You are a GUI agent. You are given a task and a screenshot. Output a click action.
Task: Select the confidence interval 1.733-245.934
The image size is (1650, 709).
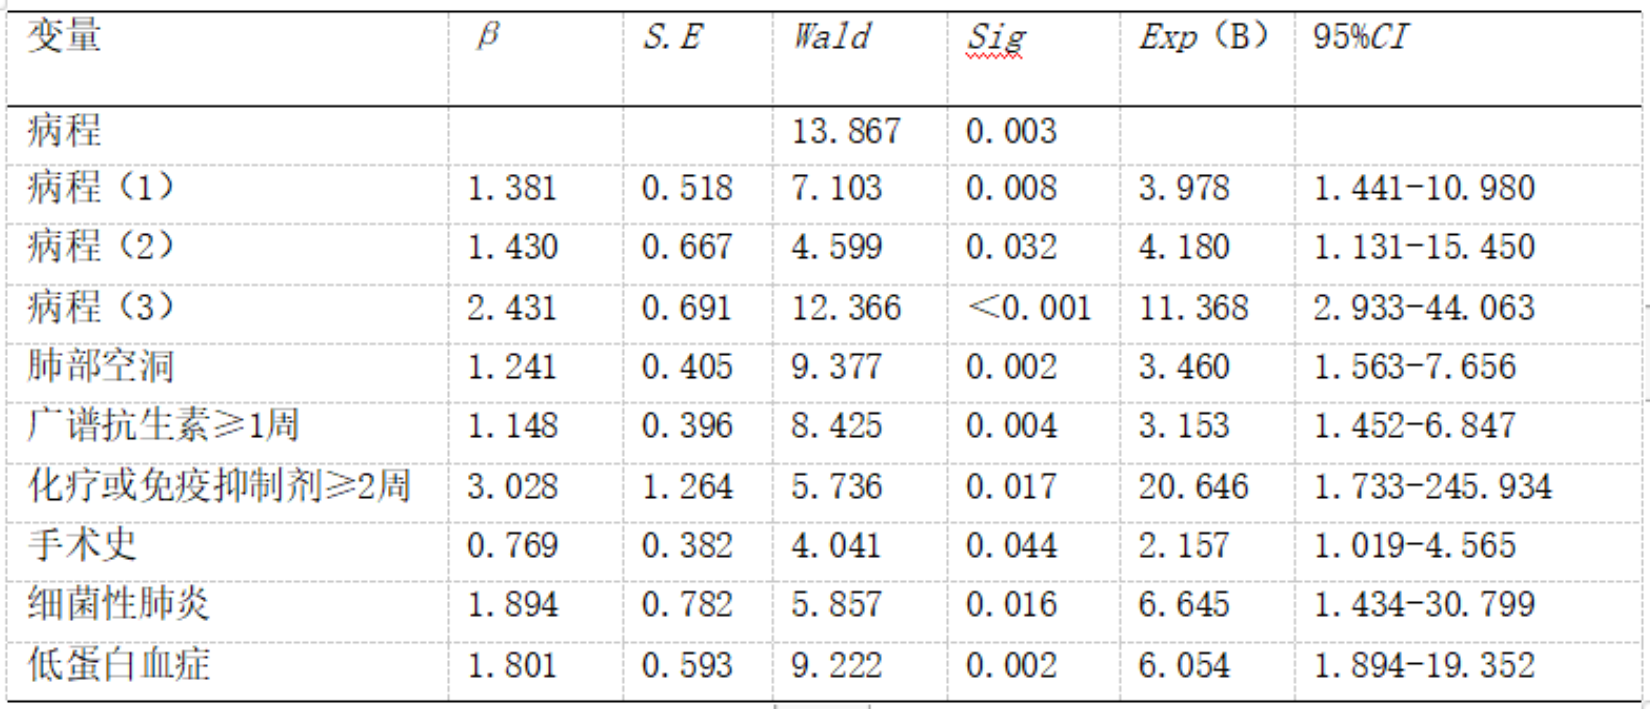click(1432, 486)
